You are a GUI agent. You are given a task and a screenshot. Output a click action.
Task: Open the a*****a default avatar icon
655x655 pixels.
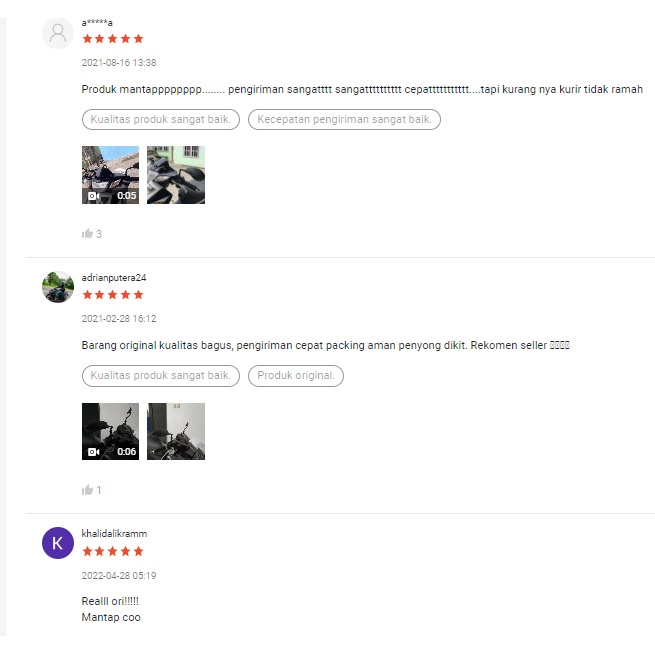(x=58, y=33)
